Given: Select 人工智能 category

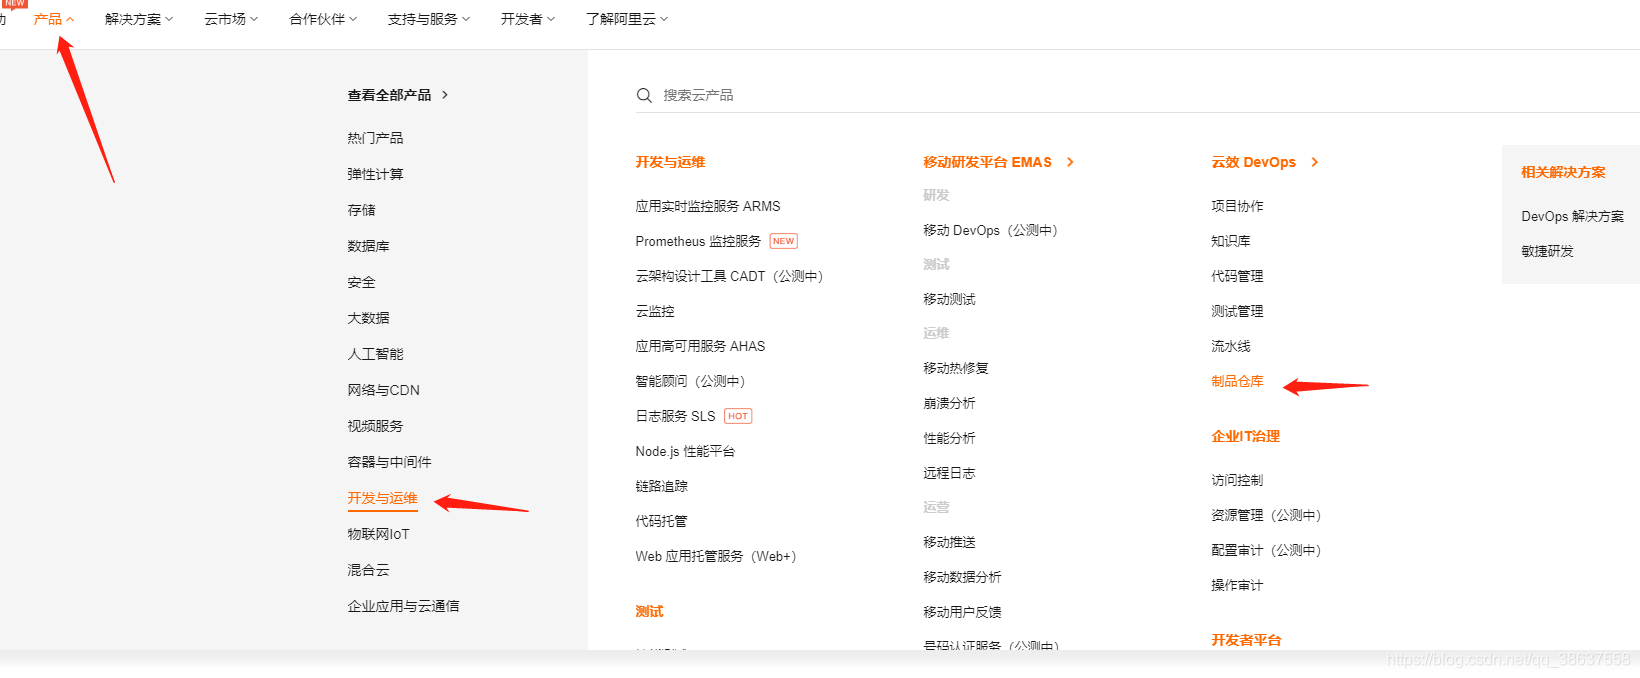Looking at the screenshot, I should click(375, 354).
